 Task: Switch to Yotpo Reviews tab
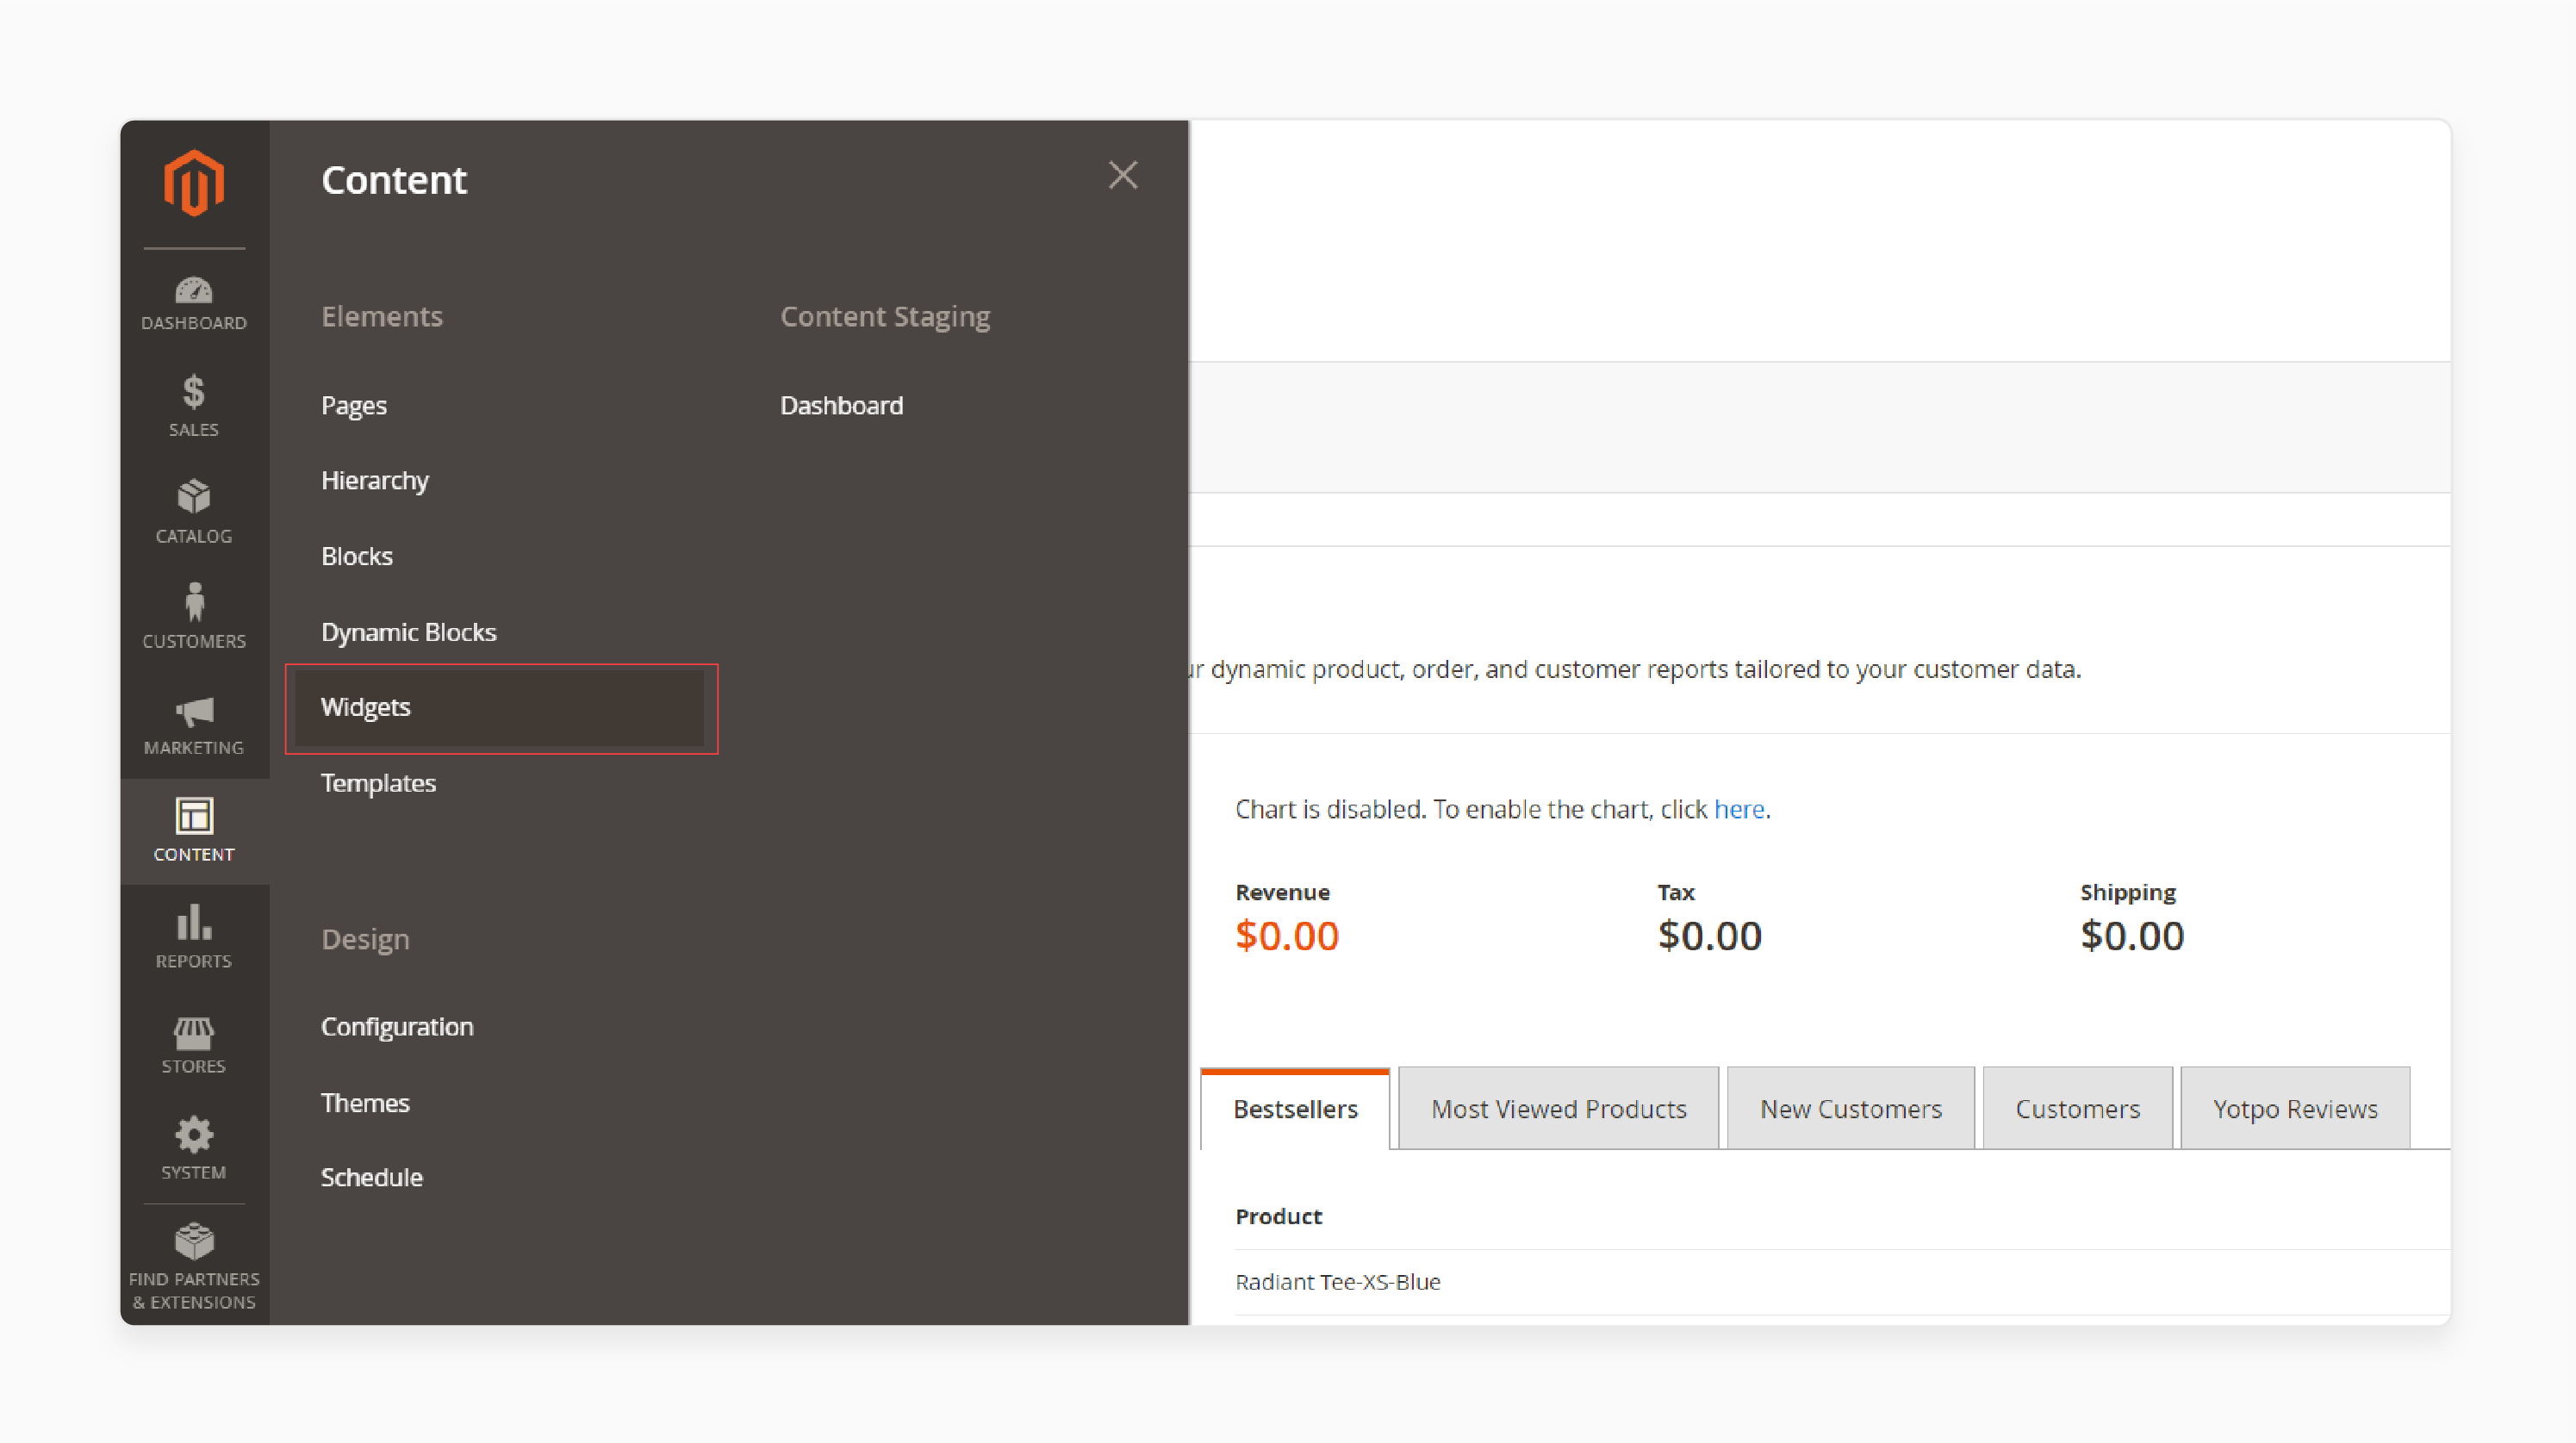(2296, 1109)
